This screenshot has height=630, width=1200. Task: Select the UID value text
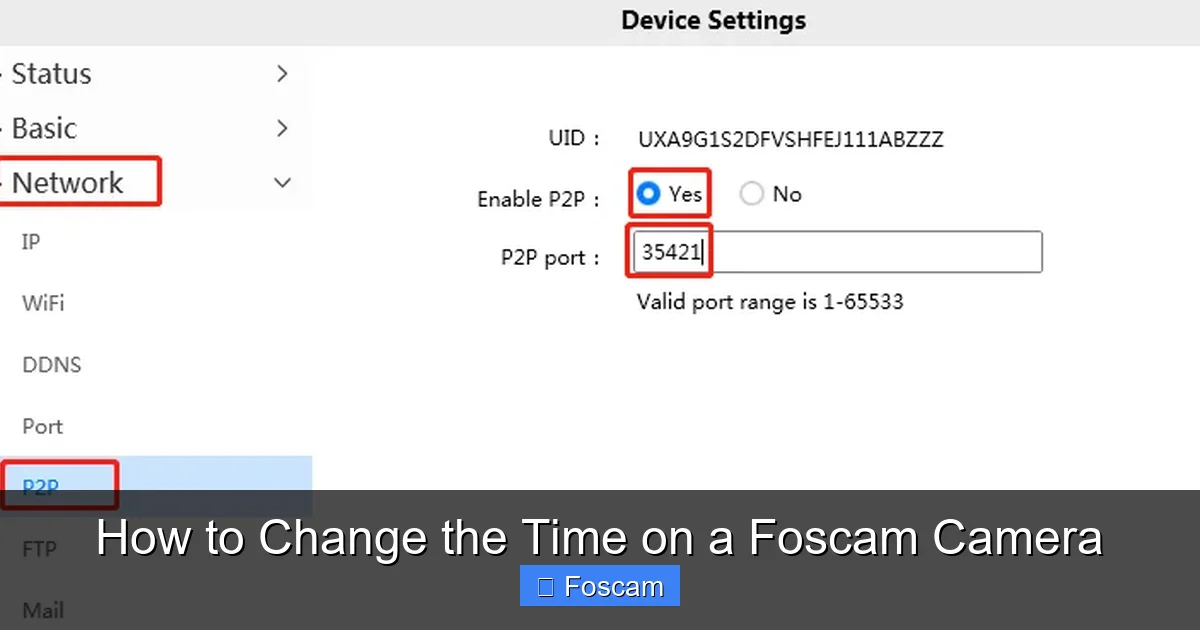coord(789,139)
